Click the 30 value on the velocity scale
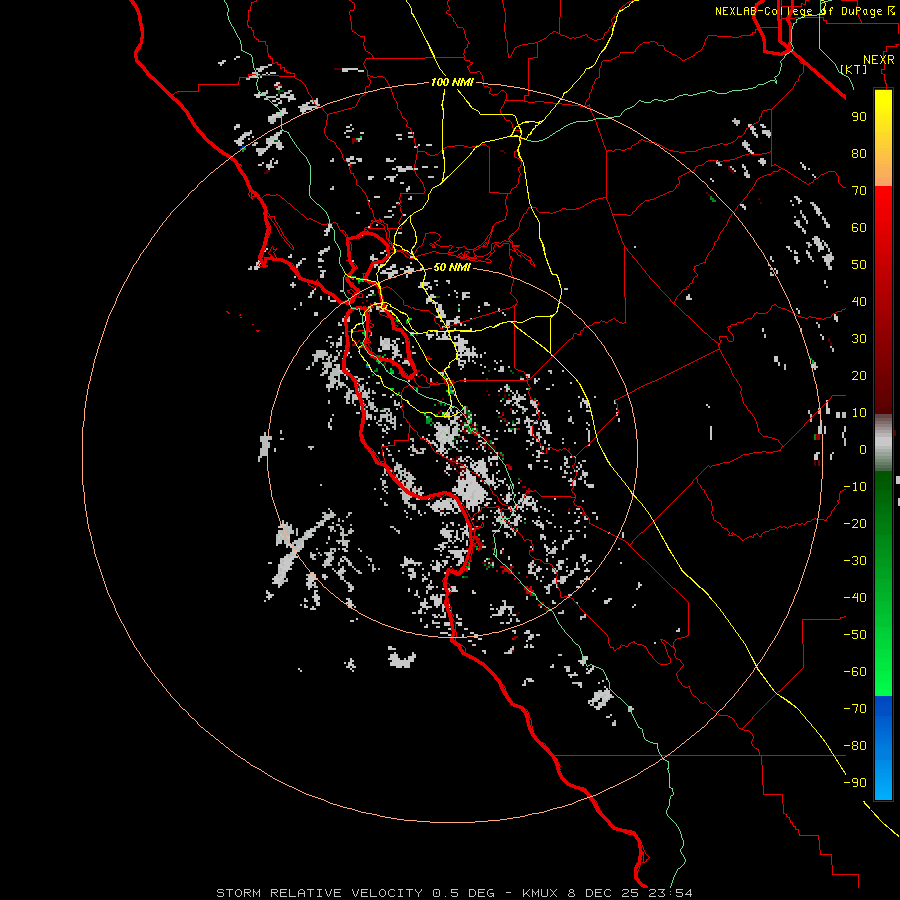900x900 pixels. point(859,339)
